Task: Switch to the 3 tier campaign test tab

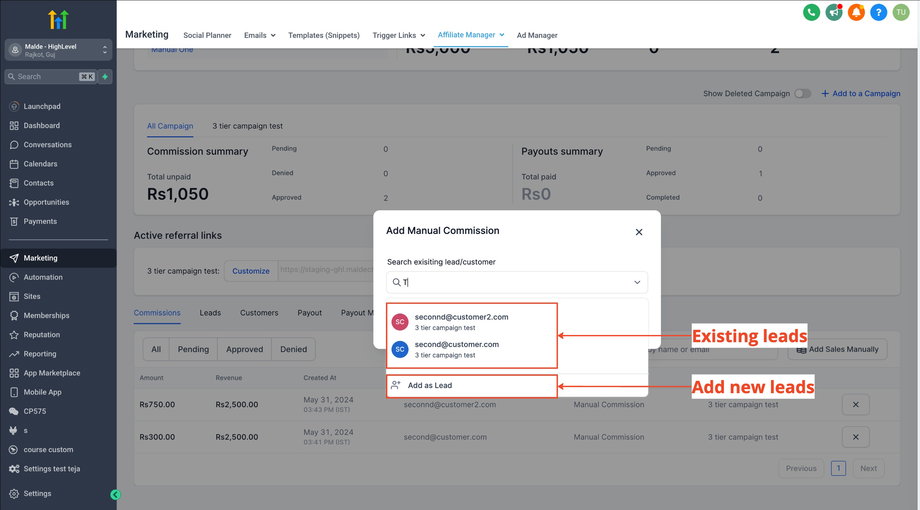Action: click(247, 126)
